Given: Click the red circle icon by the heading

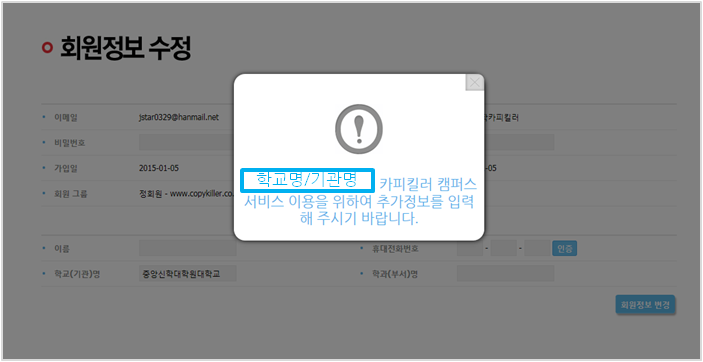Looking at the screenshot, I should (48, 47).
